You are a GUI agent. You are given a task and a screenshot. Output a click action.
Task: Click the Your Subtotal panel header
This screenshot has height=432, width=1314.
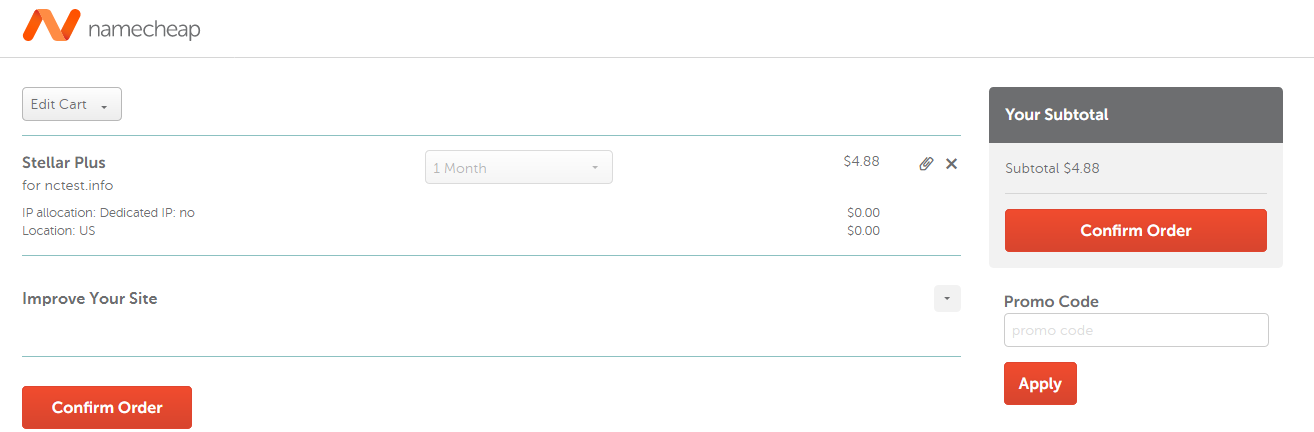click(x=1135, y=114)
